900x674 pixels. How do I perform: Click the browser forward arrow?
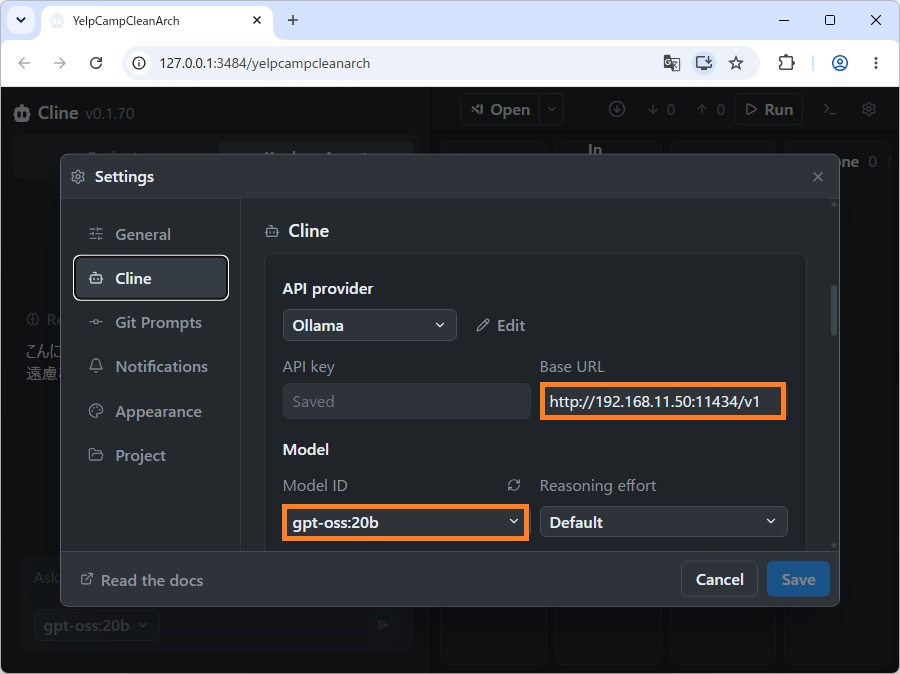click(60, 63)
